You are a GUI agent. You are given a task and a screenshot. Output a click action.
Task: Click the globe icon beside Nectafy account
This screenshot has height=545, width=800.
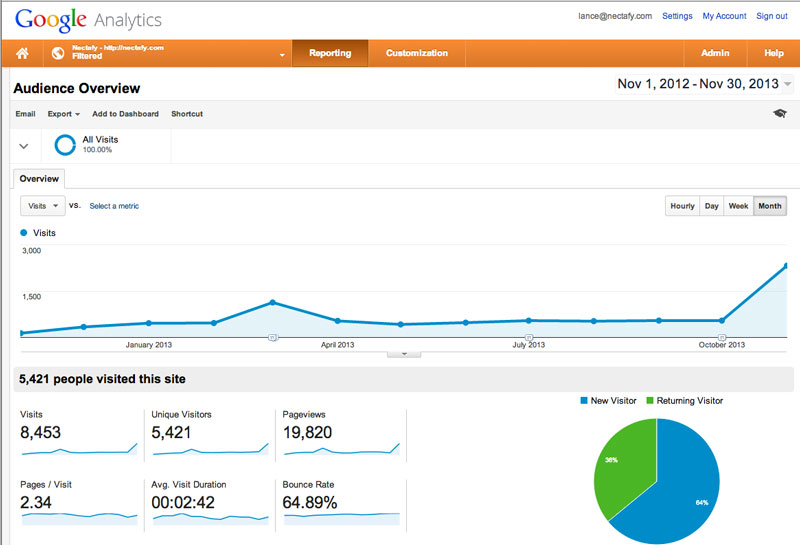(58, 53)
